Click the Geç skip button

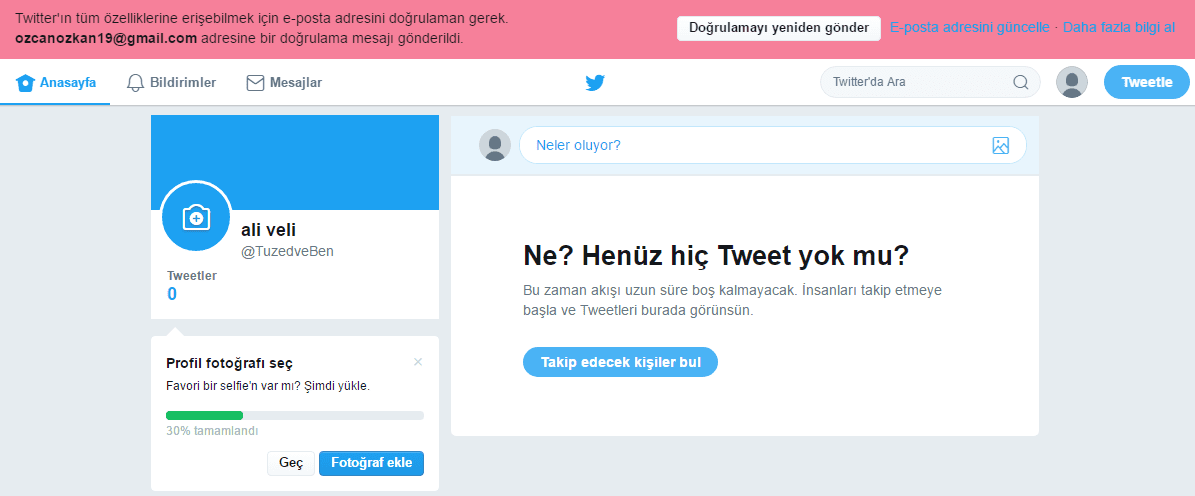click(x=291, y=463)
